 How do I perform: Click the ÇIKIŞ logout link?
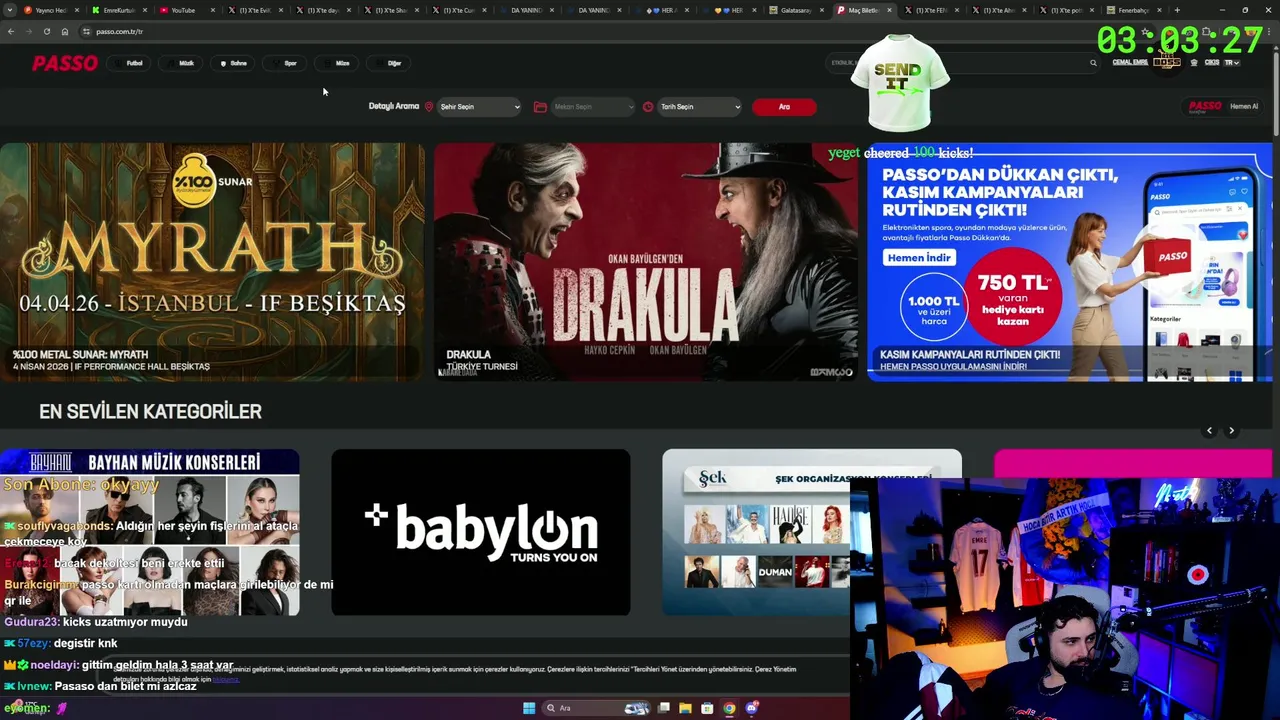(1211, 62)
